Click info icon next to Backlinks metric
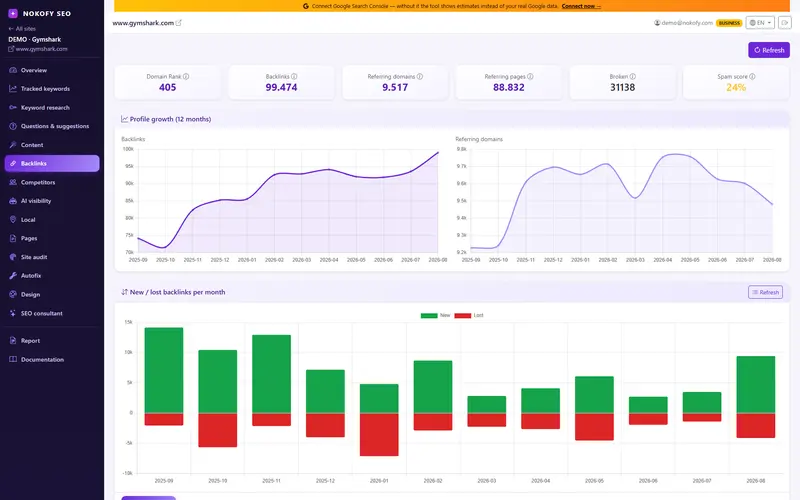Screen dimensions: 800x500 tap(294, 77)
